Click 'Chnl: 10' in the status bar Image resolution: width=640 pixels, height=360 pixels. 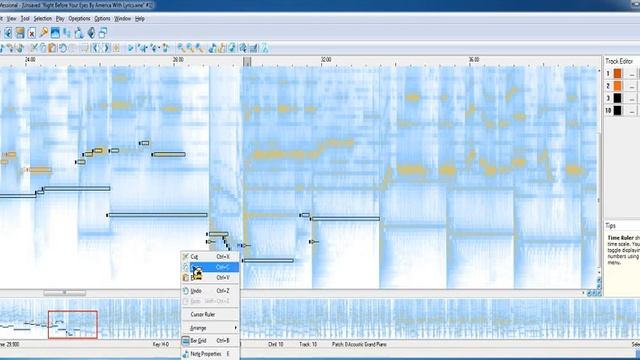coord(276,344)
